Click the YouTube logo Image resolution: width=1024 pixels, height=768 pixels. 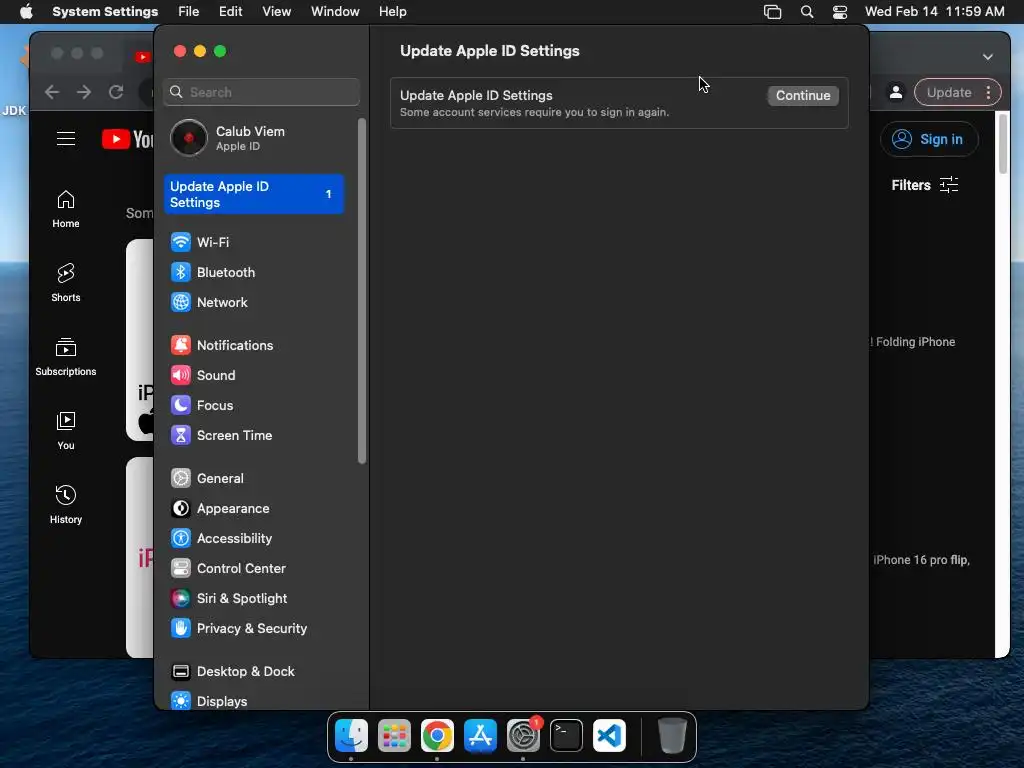tap(128, 139)
